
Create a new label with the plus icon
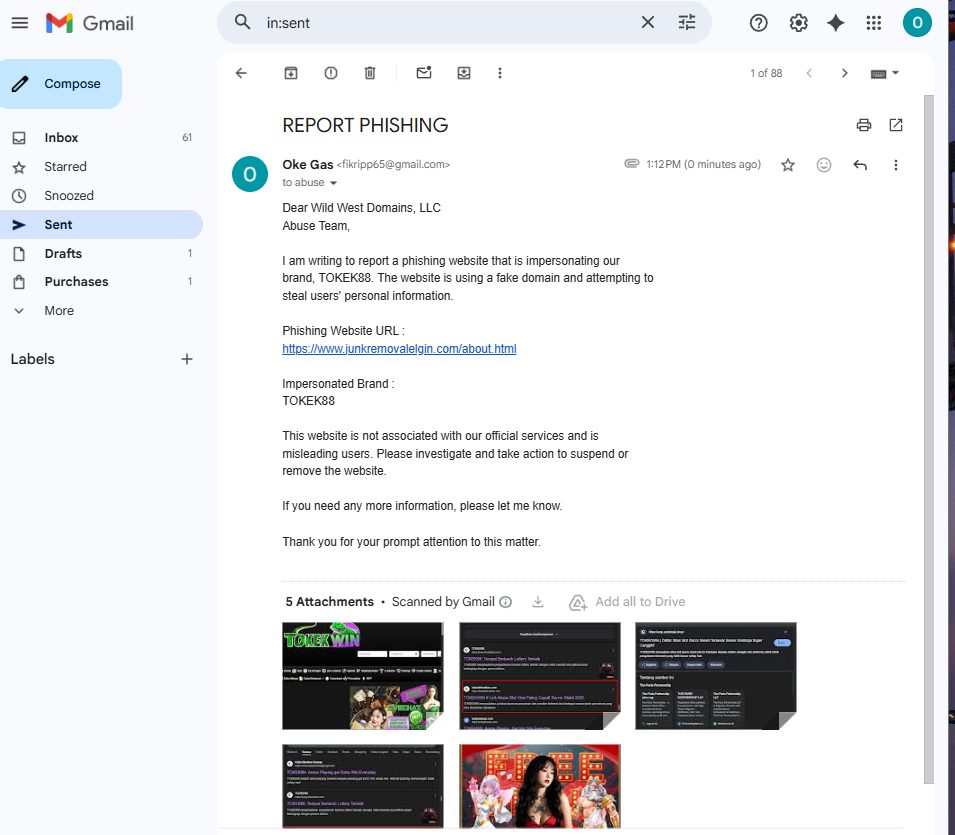187,359
